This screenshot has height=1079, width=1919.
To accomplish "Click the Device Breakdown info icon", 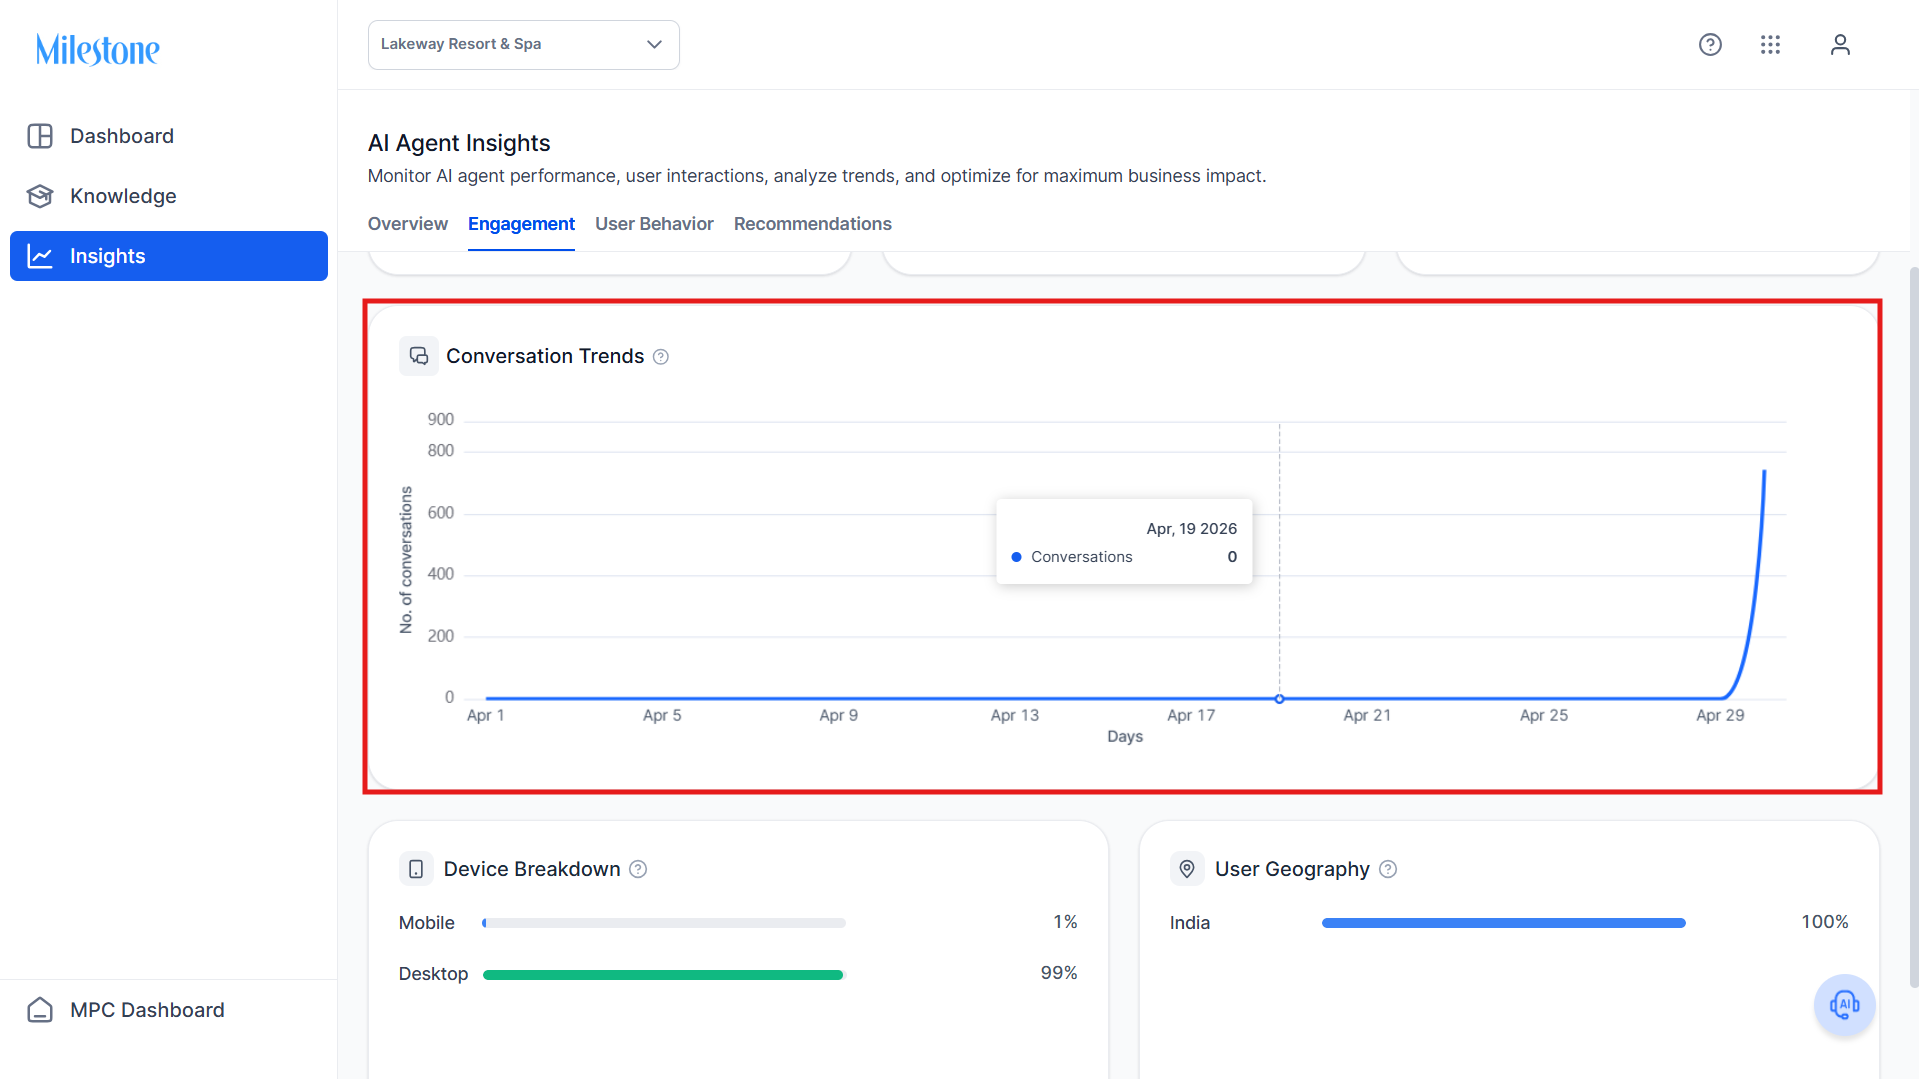I will tap(638, 869).
